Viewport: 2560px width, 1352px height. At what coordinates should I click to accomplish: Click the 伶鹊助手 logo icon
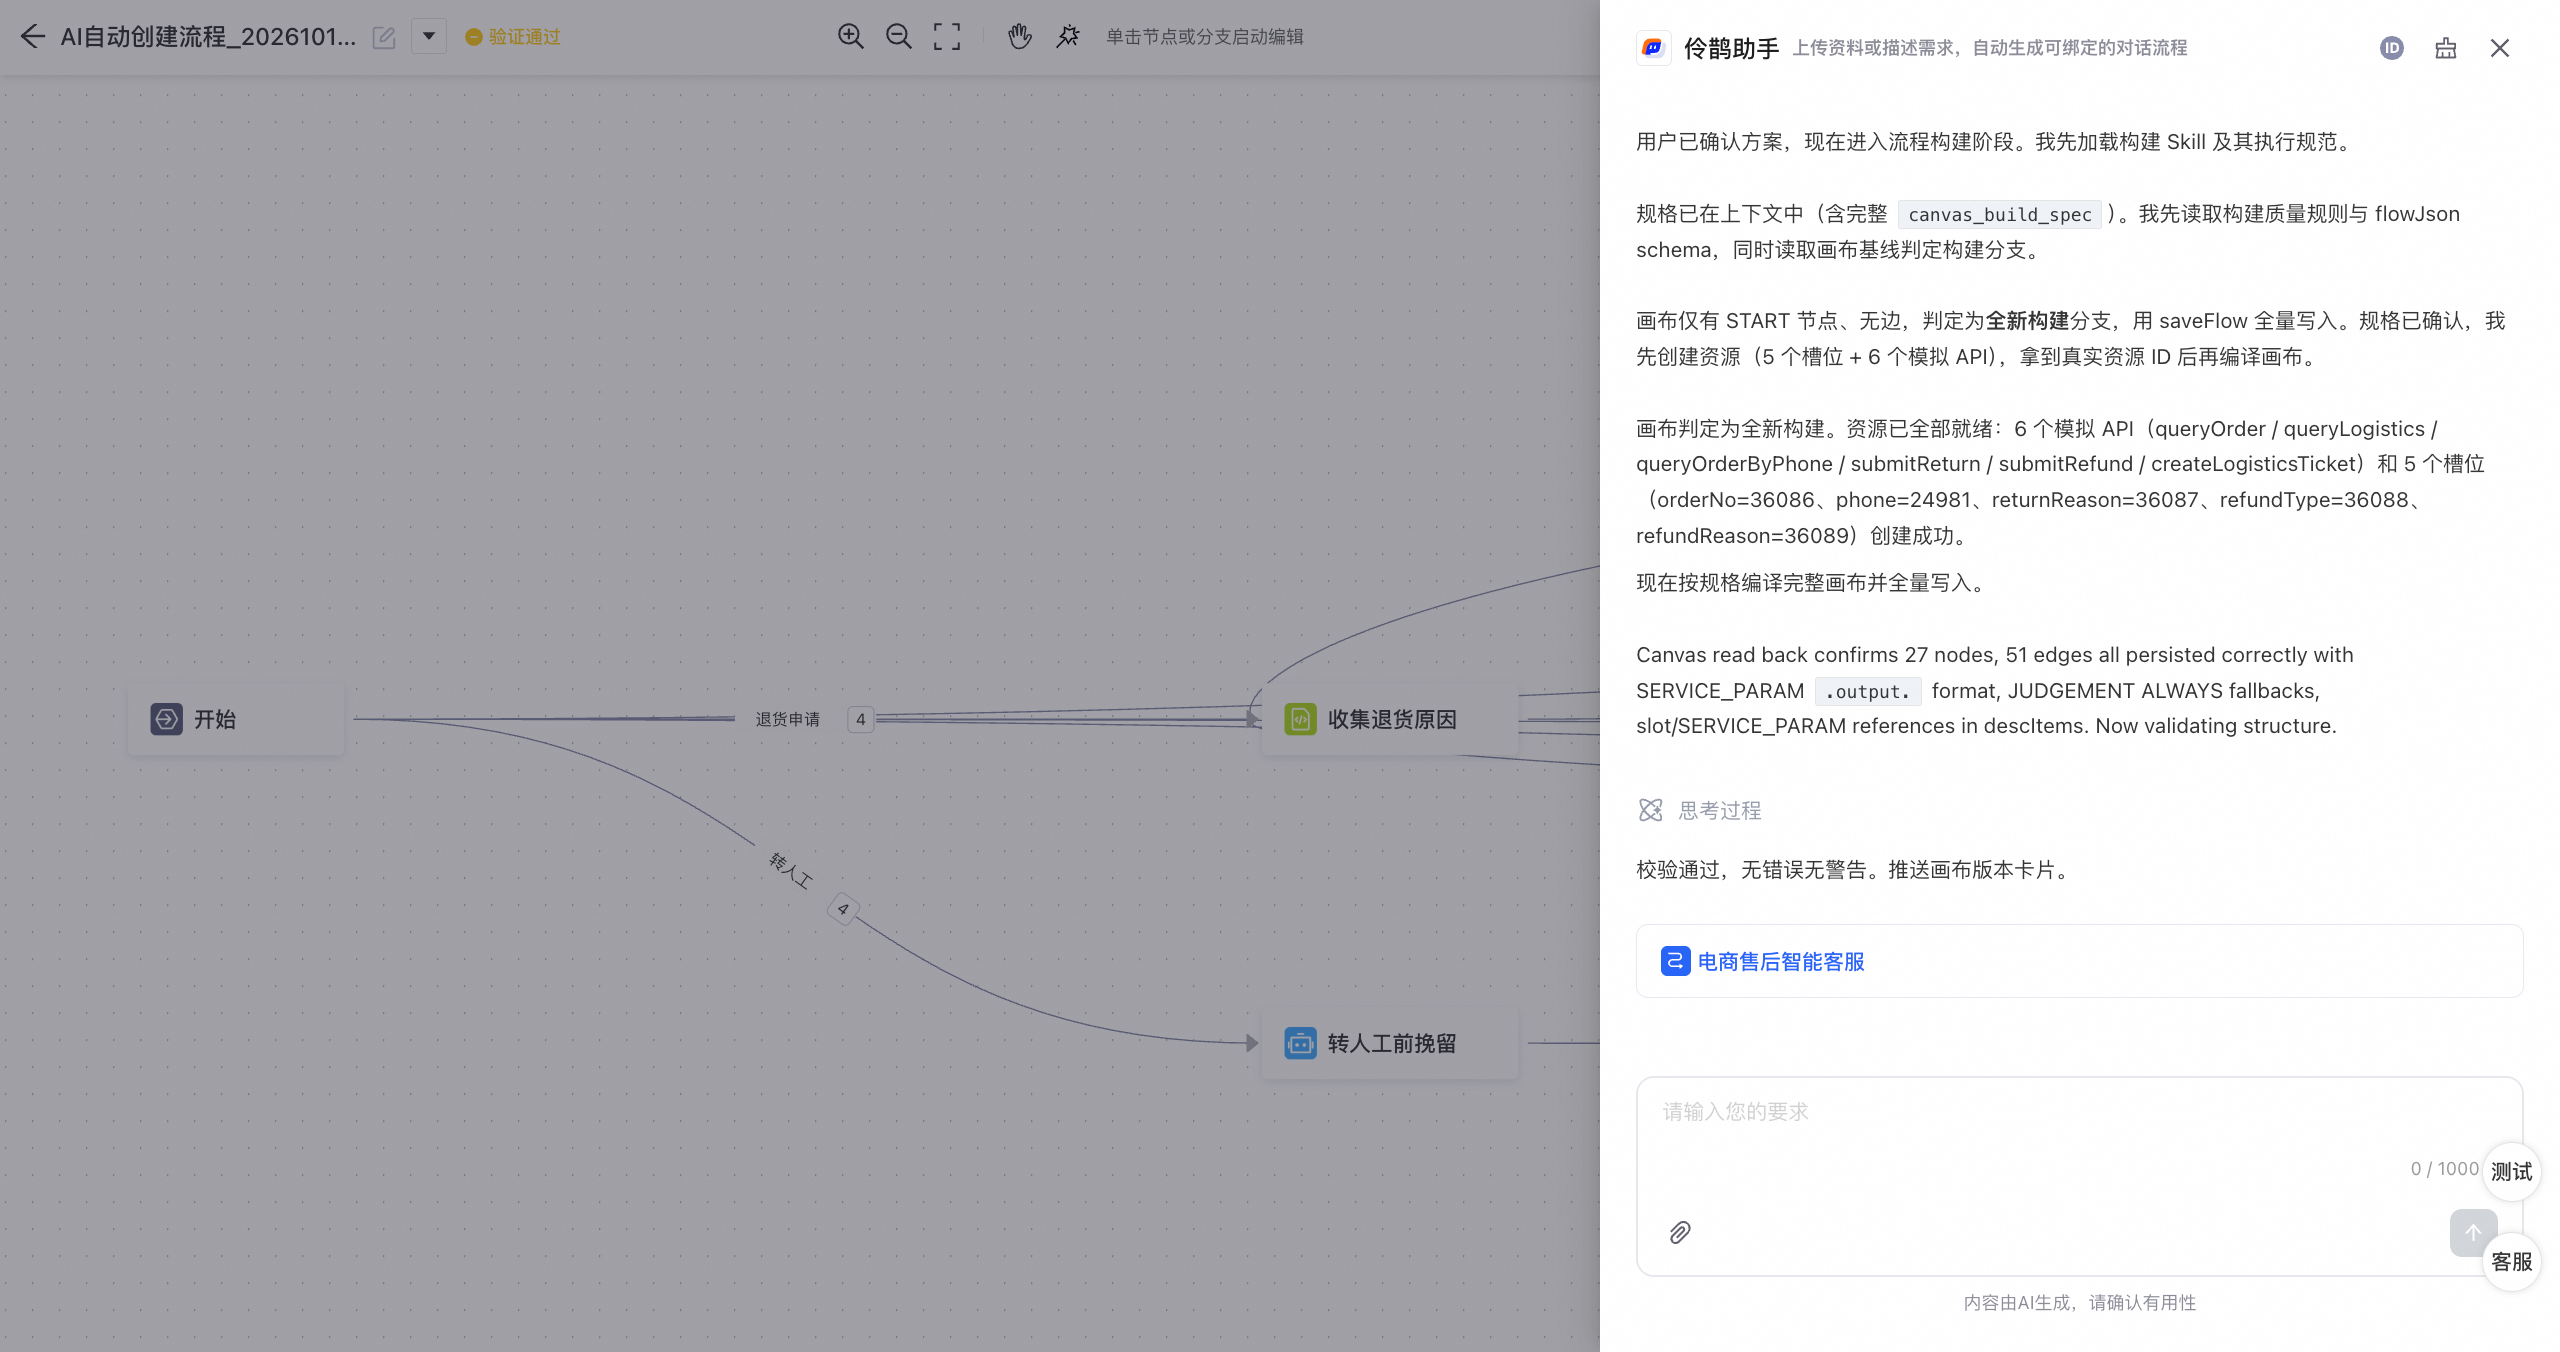point(1653,48)
